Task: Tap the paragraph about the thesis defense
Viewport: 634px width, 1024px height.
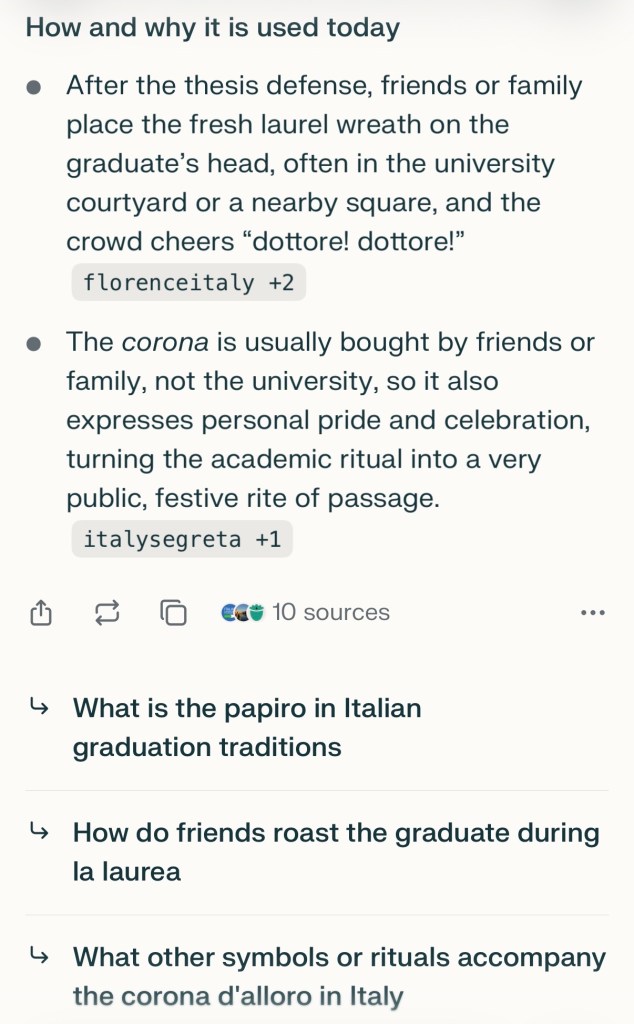Action: (x=324, y=164)
